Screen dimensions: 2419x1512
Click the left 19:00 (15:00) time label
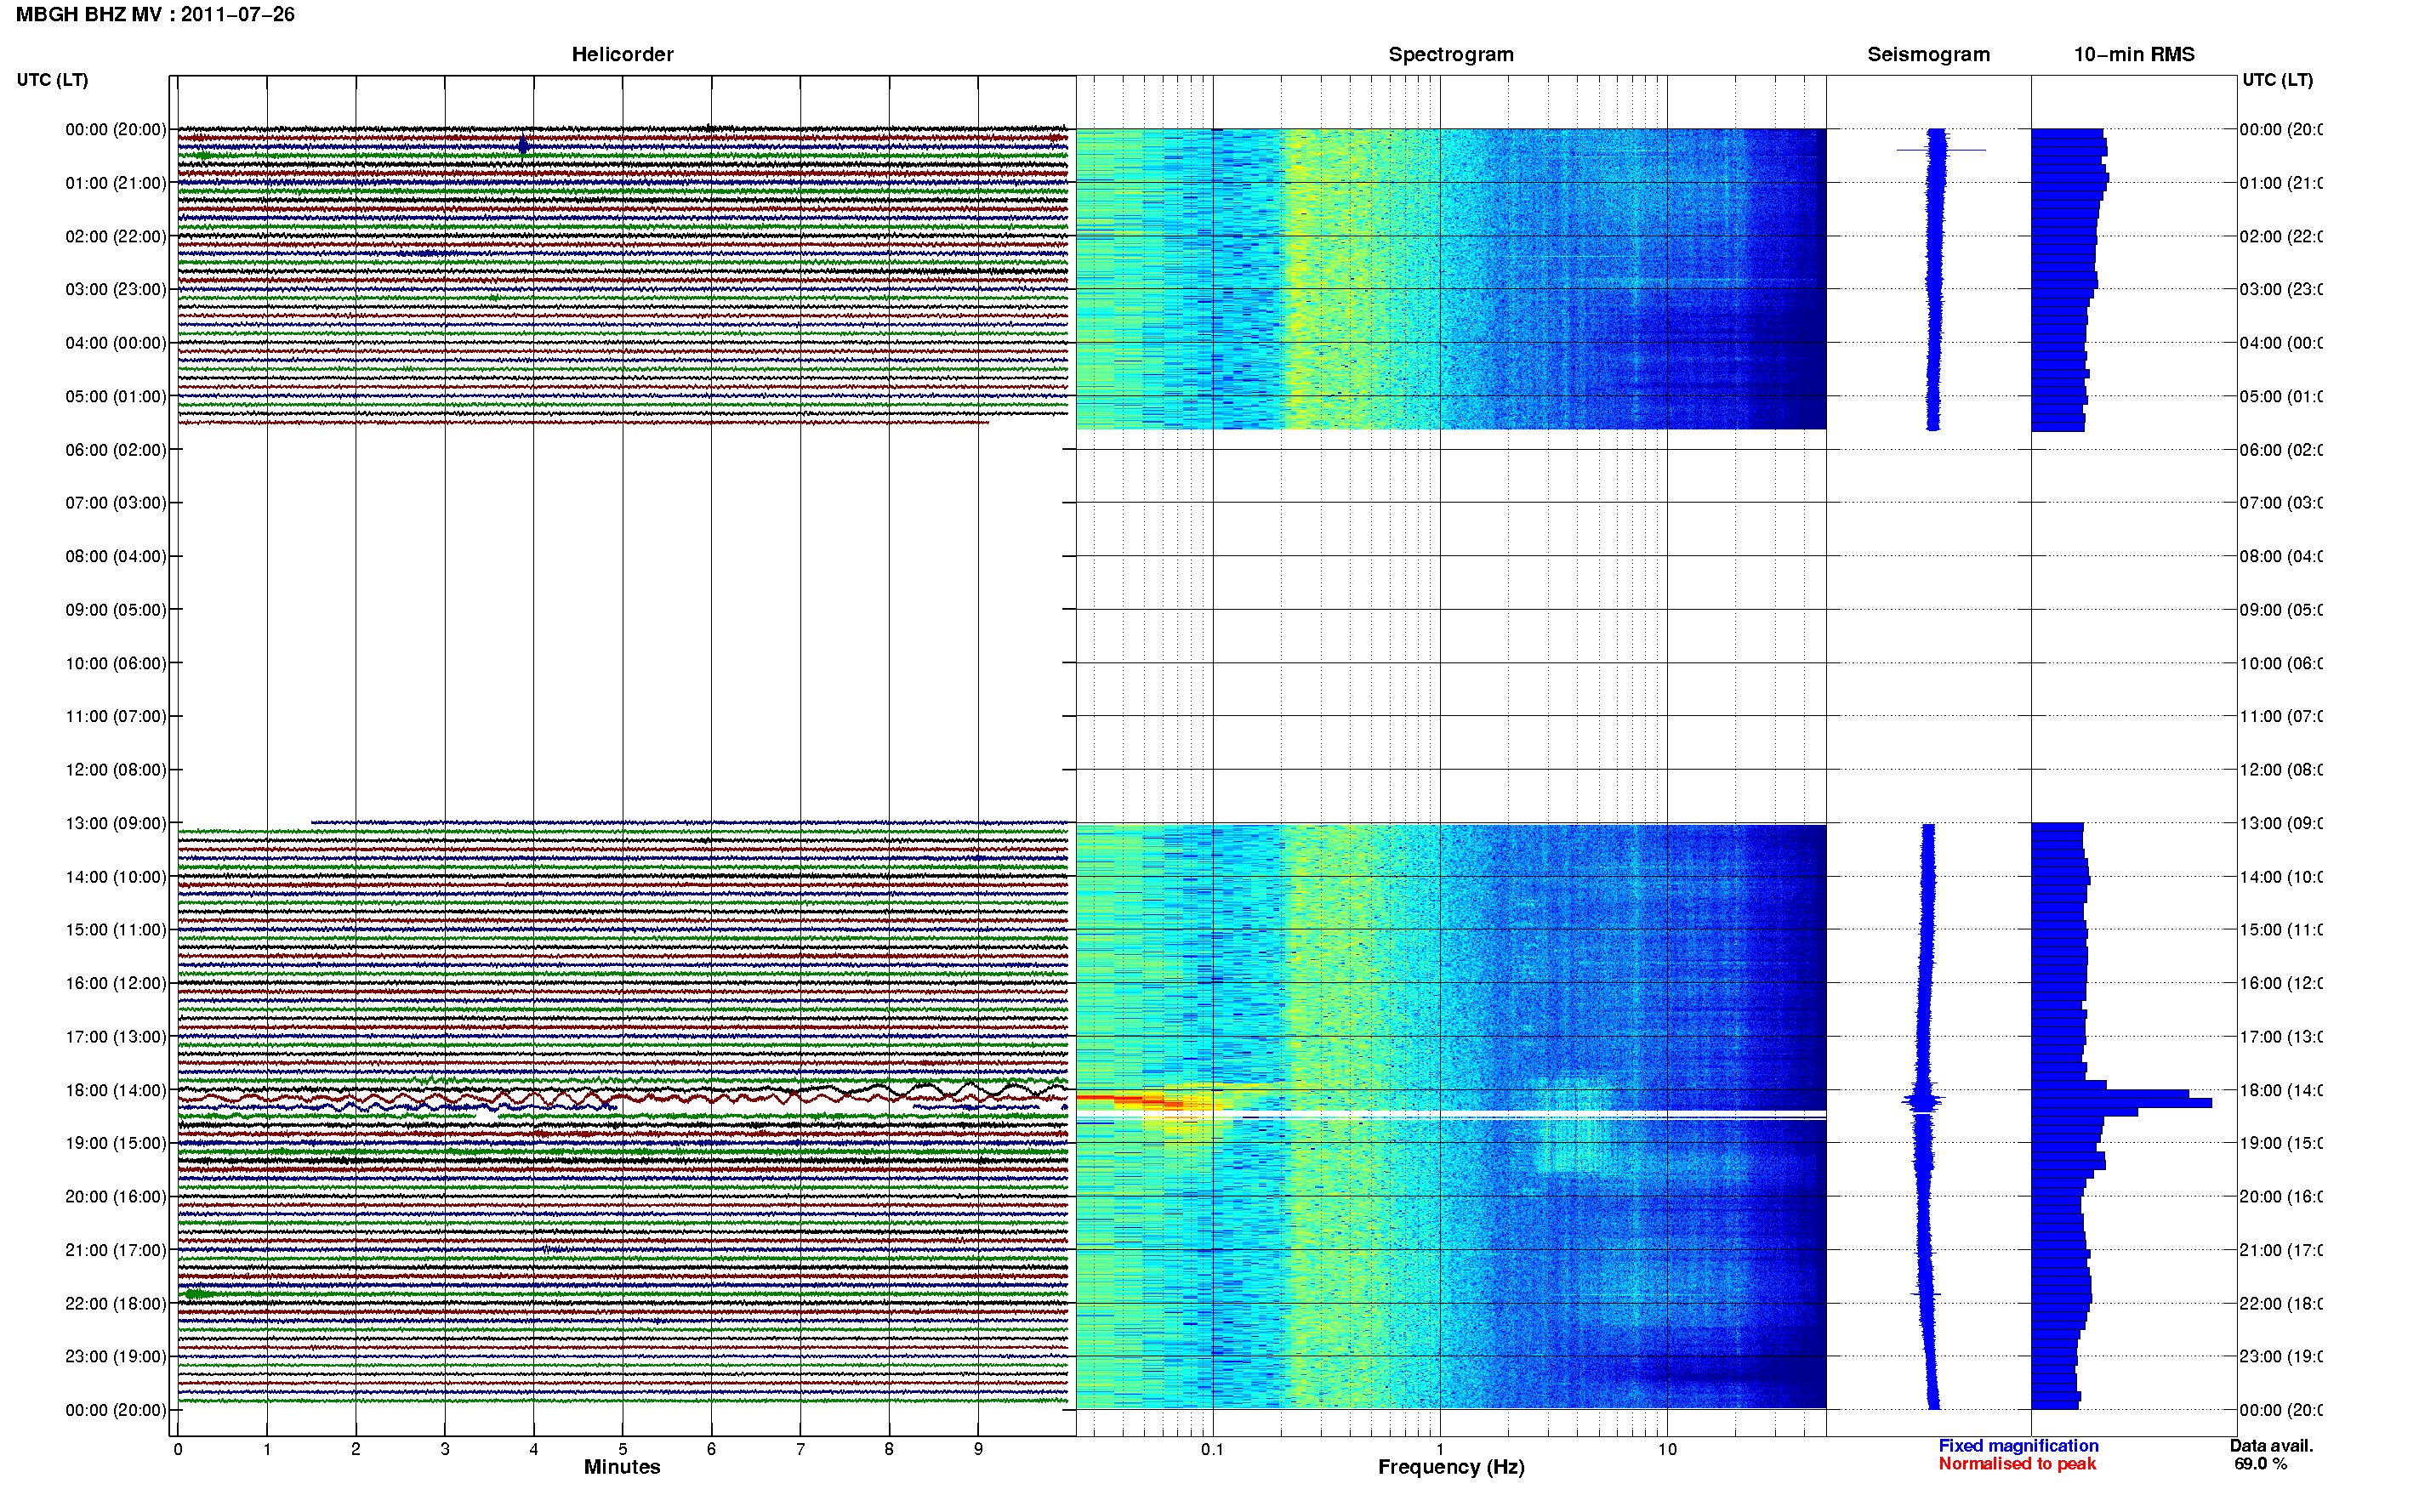coord(116,1143)
